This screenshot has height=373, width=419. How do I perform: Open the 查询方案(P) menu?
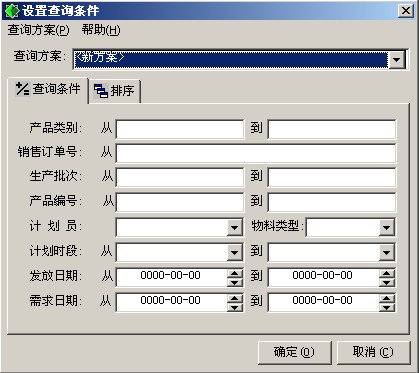(x=39, y=30)
